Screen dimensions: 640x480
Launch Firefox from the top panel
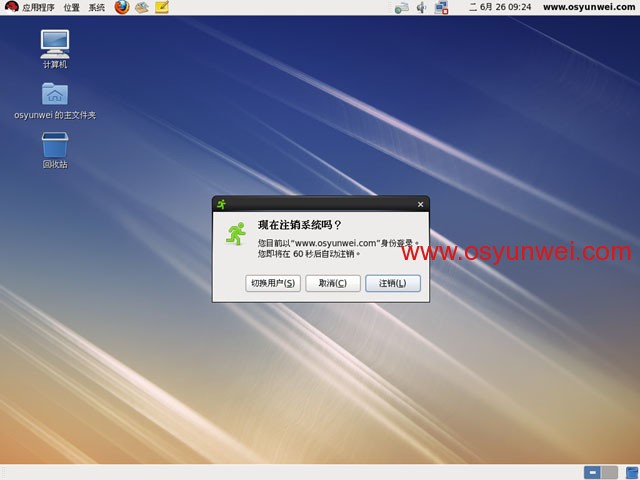click(122, 7)
